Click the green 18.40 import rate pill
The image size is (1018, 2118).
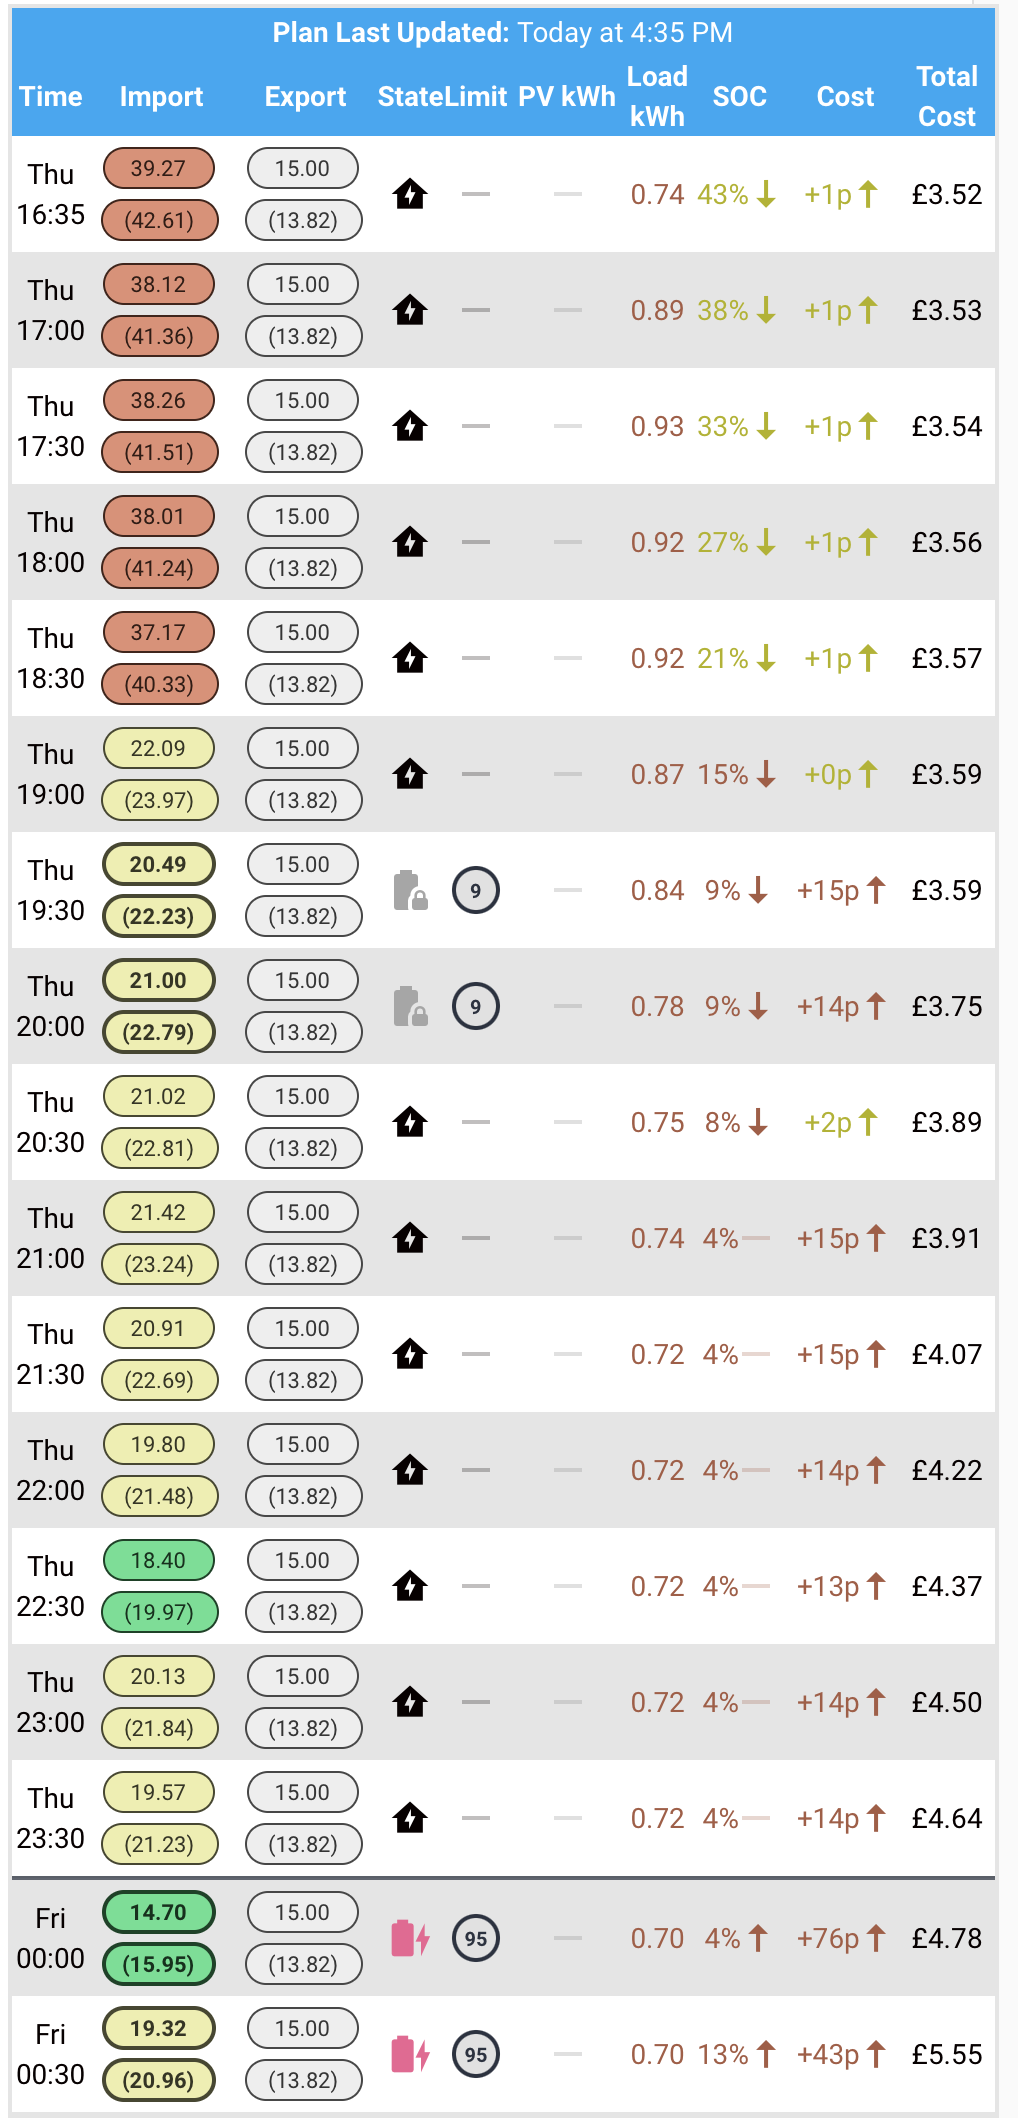point(158,1560)
